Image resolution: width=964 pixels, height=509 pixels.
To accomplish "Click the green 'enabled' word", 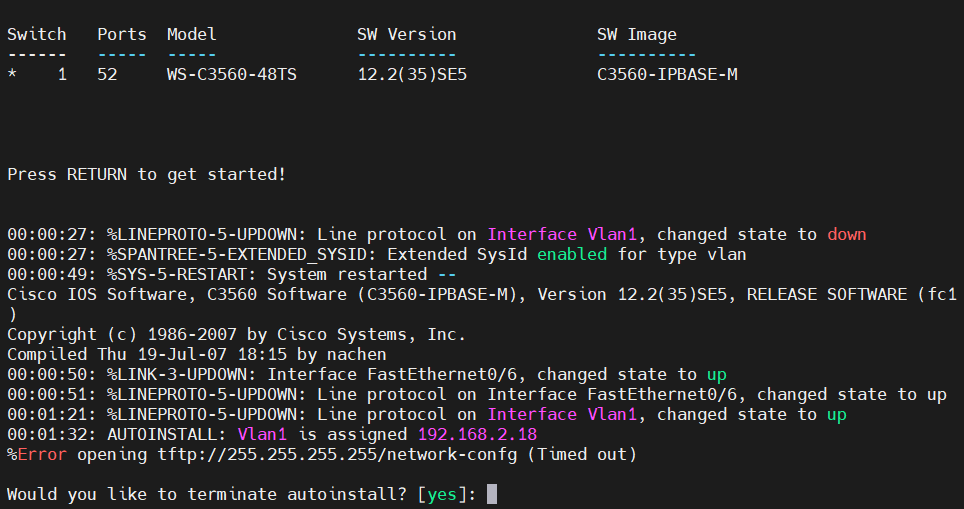I will tap(572, 254).
